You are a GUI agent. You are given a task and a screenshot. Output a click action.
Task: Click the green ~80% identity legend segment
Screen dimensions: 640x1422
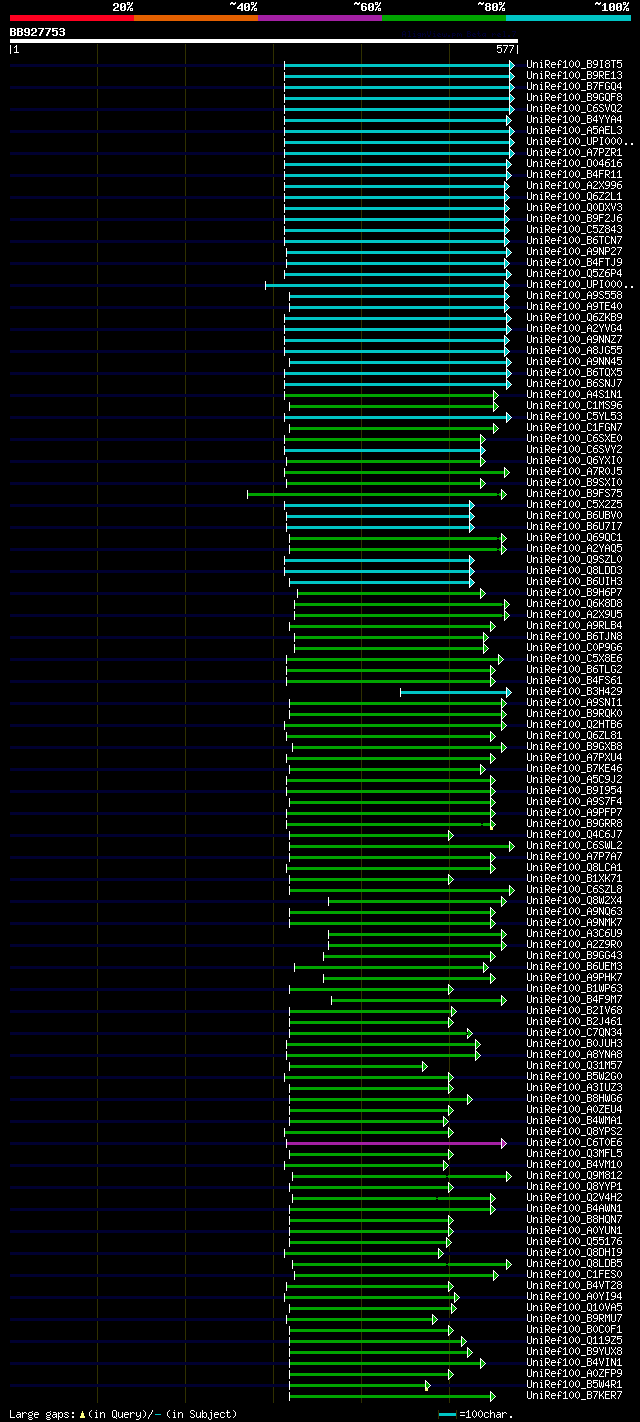[x=444, y=17]
